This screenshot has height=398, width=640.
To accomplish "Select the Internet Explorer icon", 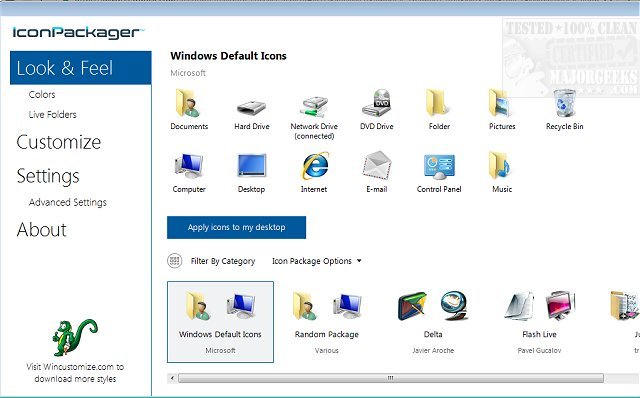I will (315, 166).
